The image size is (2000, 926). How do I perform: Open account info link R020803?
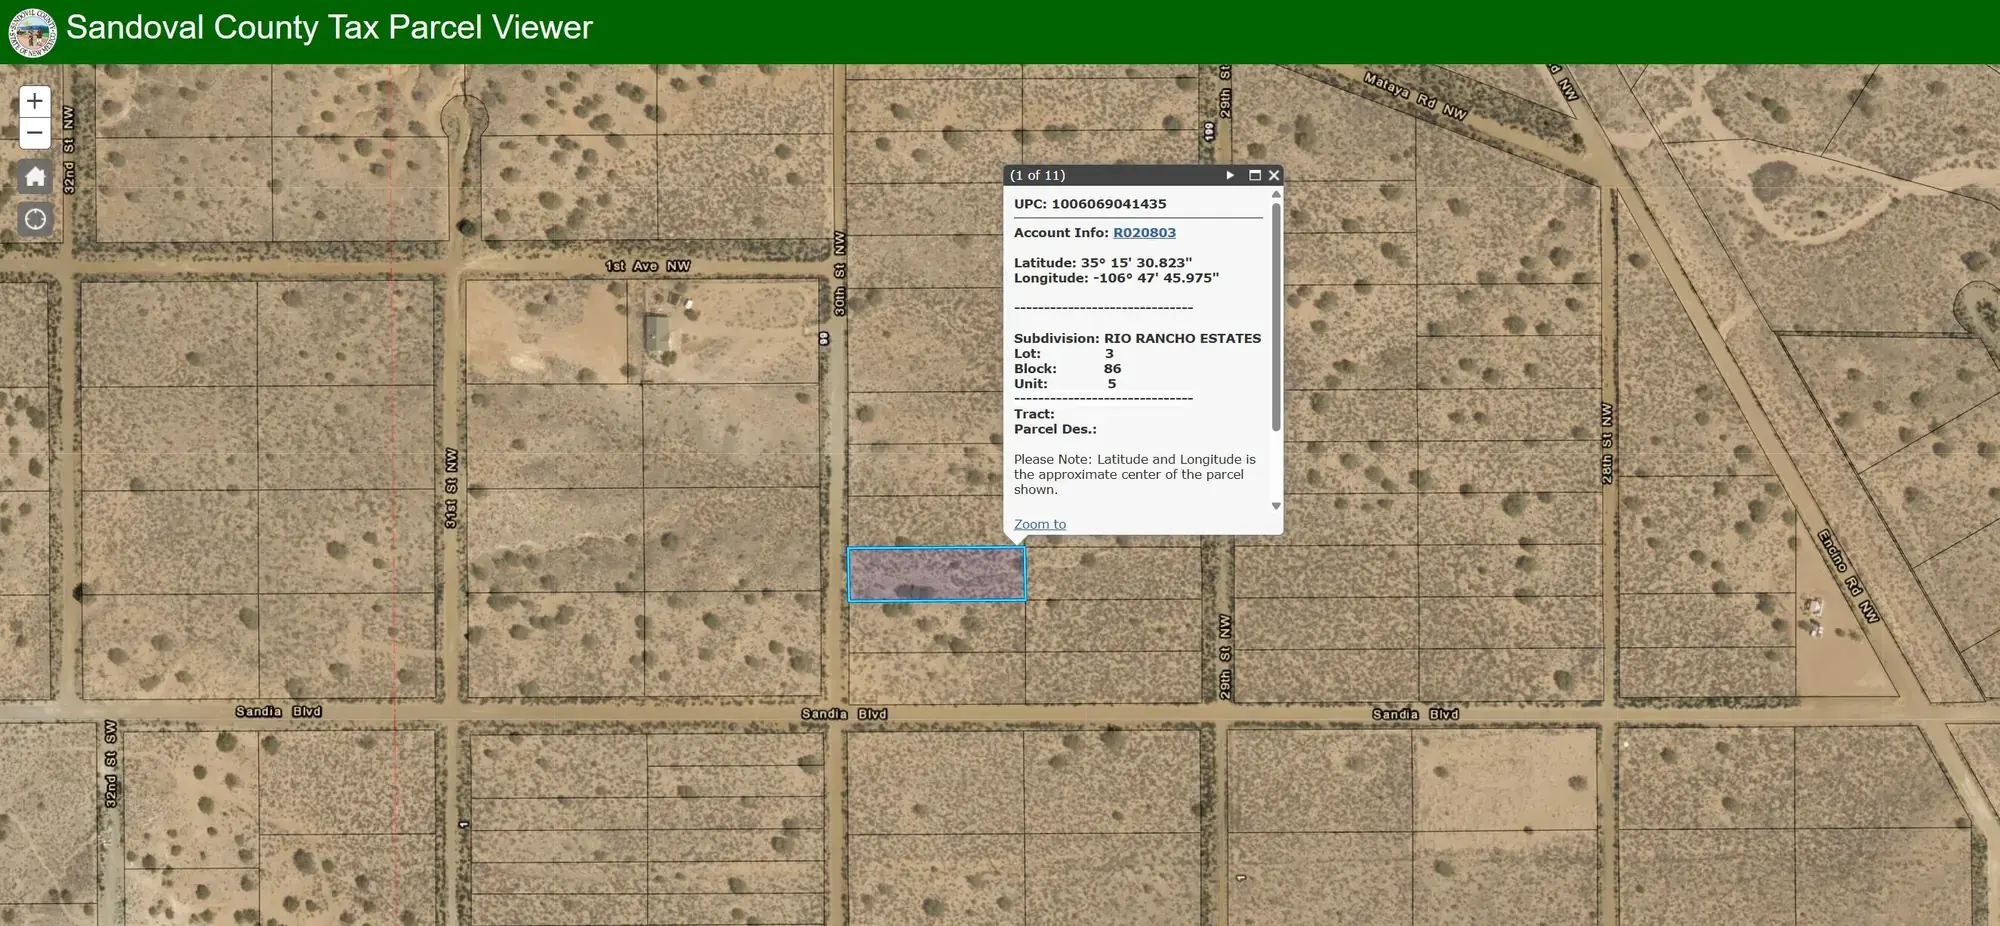[x=1144, y=233]
